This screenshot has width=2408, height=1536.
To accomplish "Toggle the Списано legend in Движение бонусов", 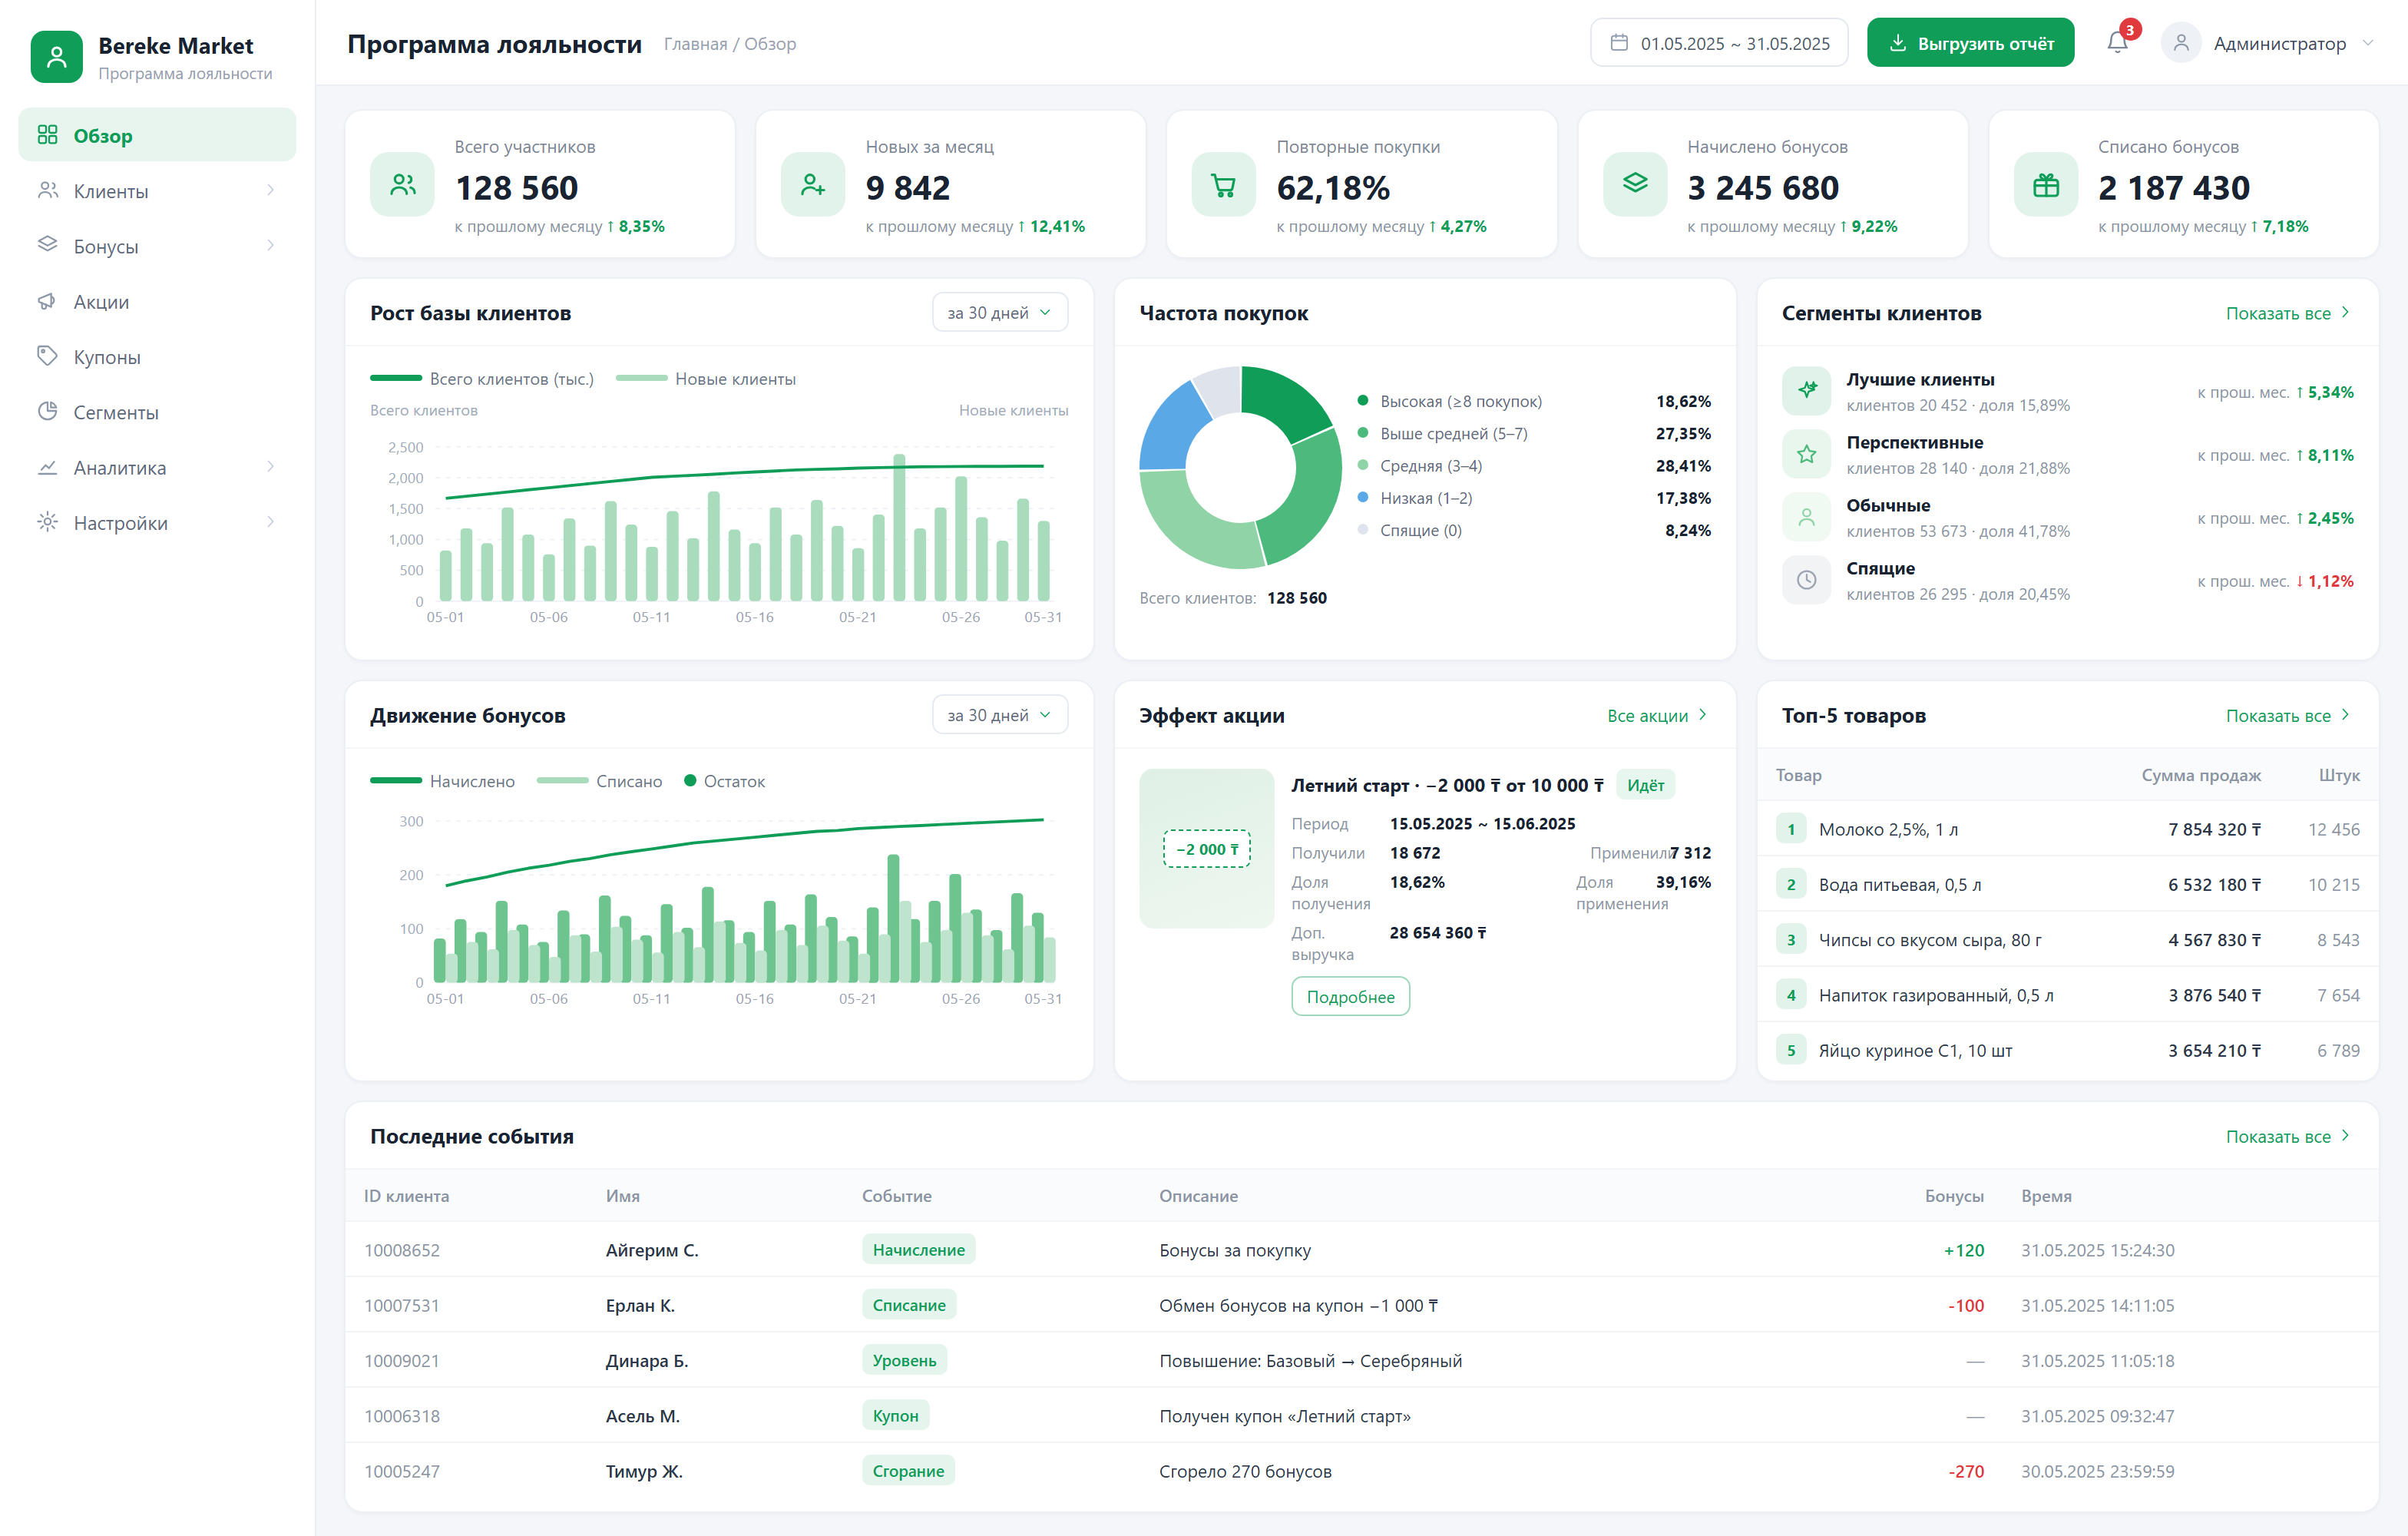I will 599,781.
